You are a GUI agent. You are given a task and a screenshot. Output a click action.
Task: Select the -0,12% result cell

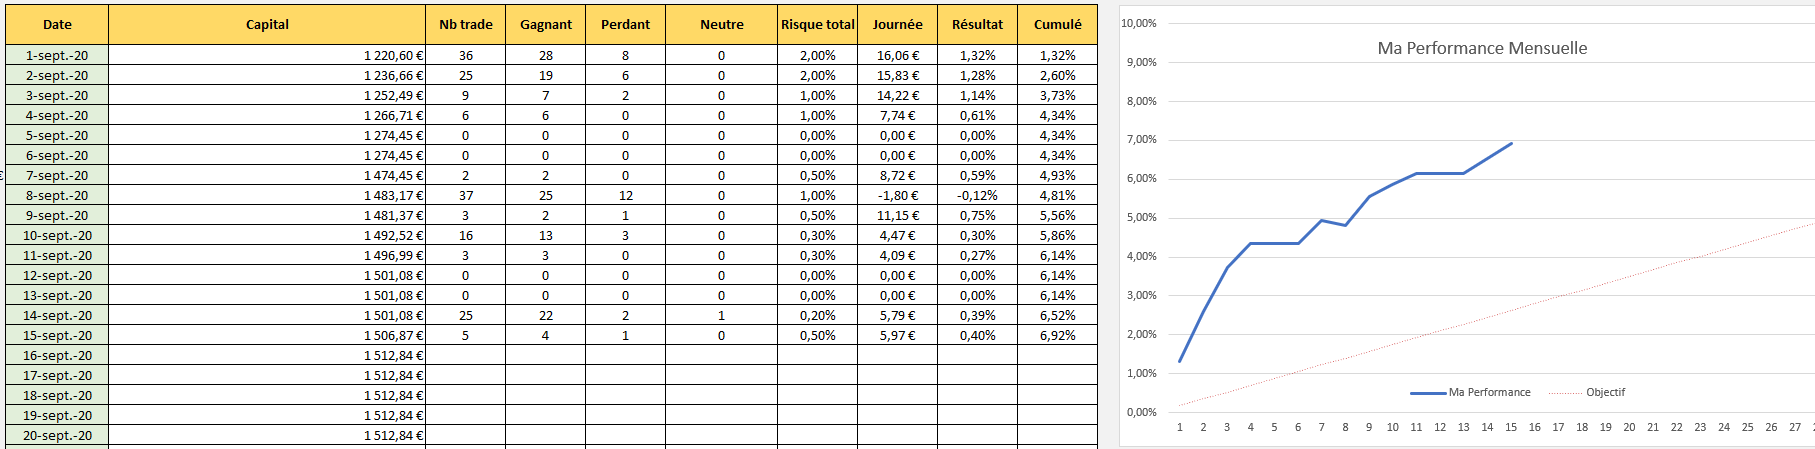pos(977,196)
